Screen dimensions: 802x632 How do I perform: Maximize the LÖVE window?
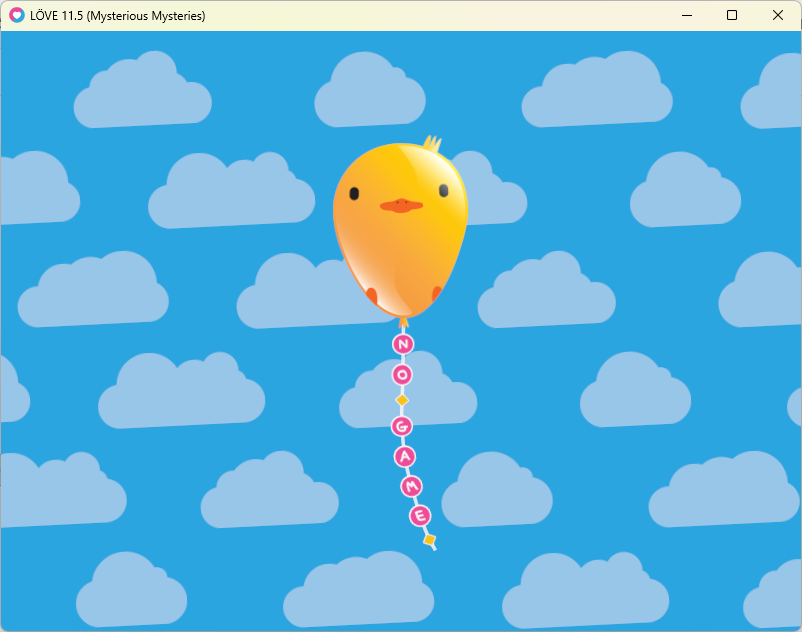tap(732, 15)
